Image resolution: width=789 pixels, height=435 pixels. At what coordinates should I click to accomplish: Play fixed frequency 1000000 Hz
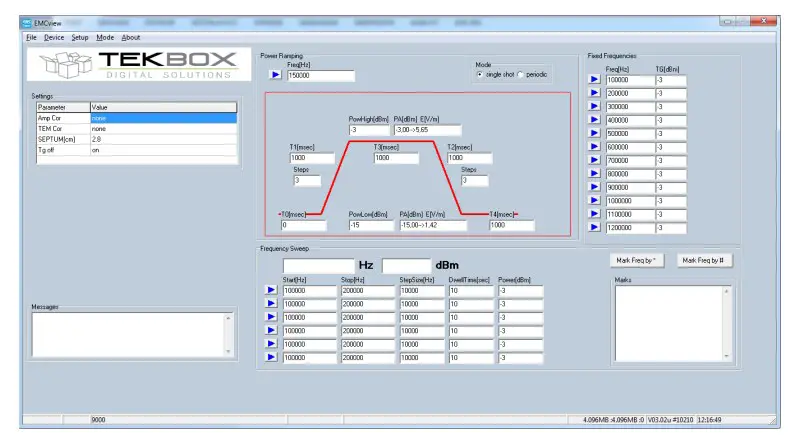(594, 200)
